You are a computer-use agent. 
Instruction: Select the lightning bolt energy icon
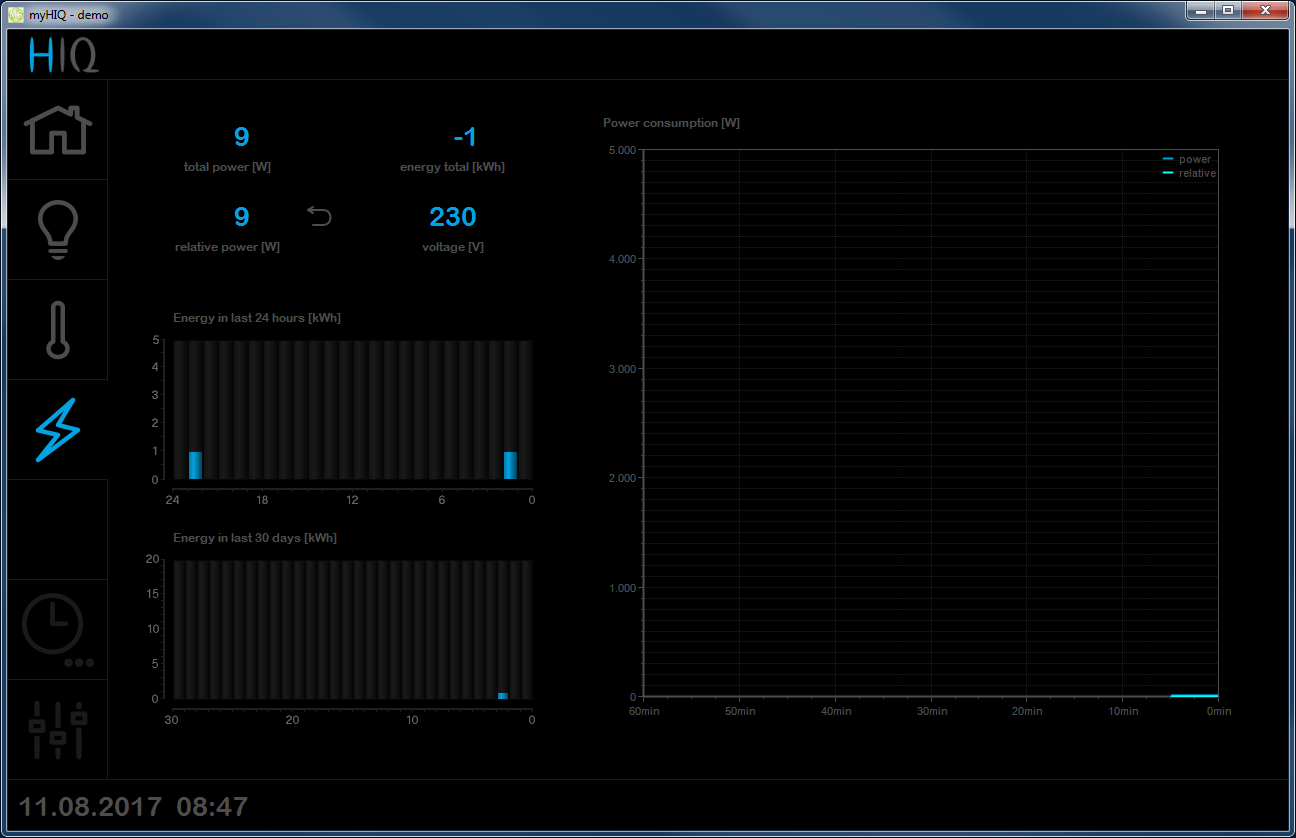pyautogui.click(x=57, y=430)
